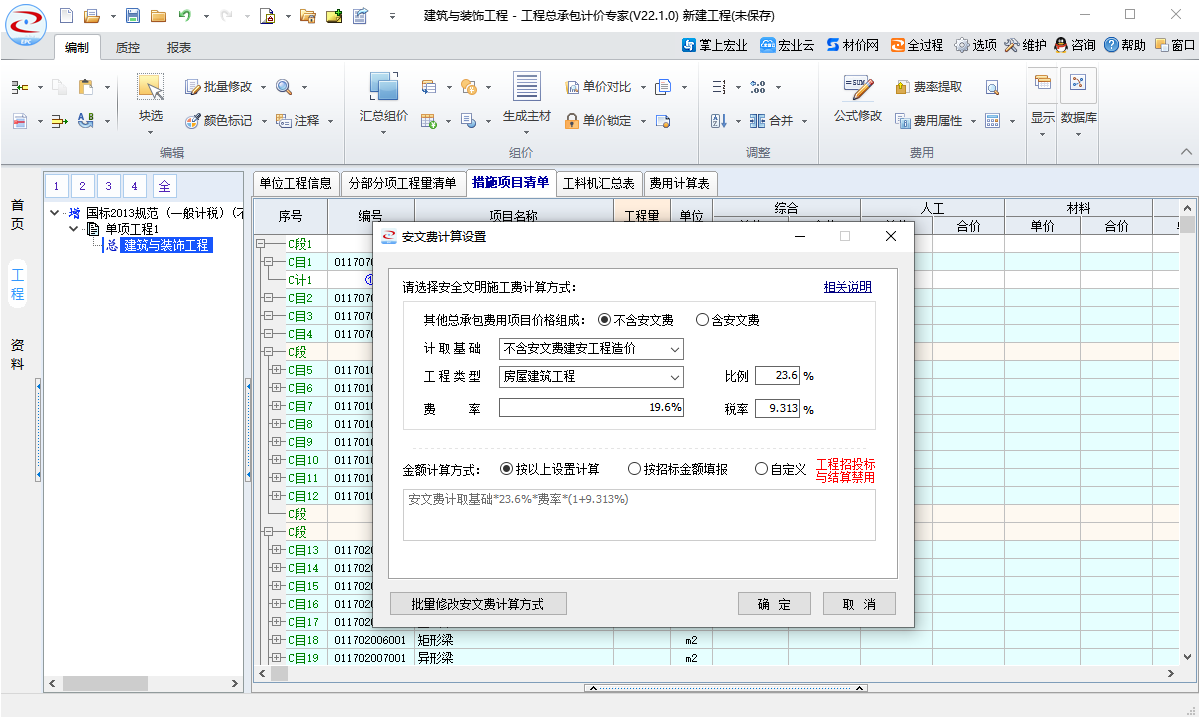
Task: Select the 自定义 radio option
Action: 762,469
